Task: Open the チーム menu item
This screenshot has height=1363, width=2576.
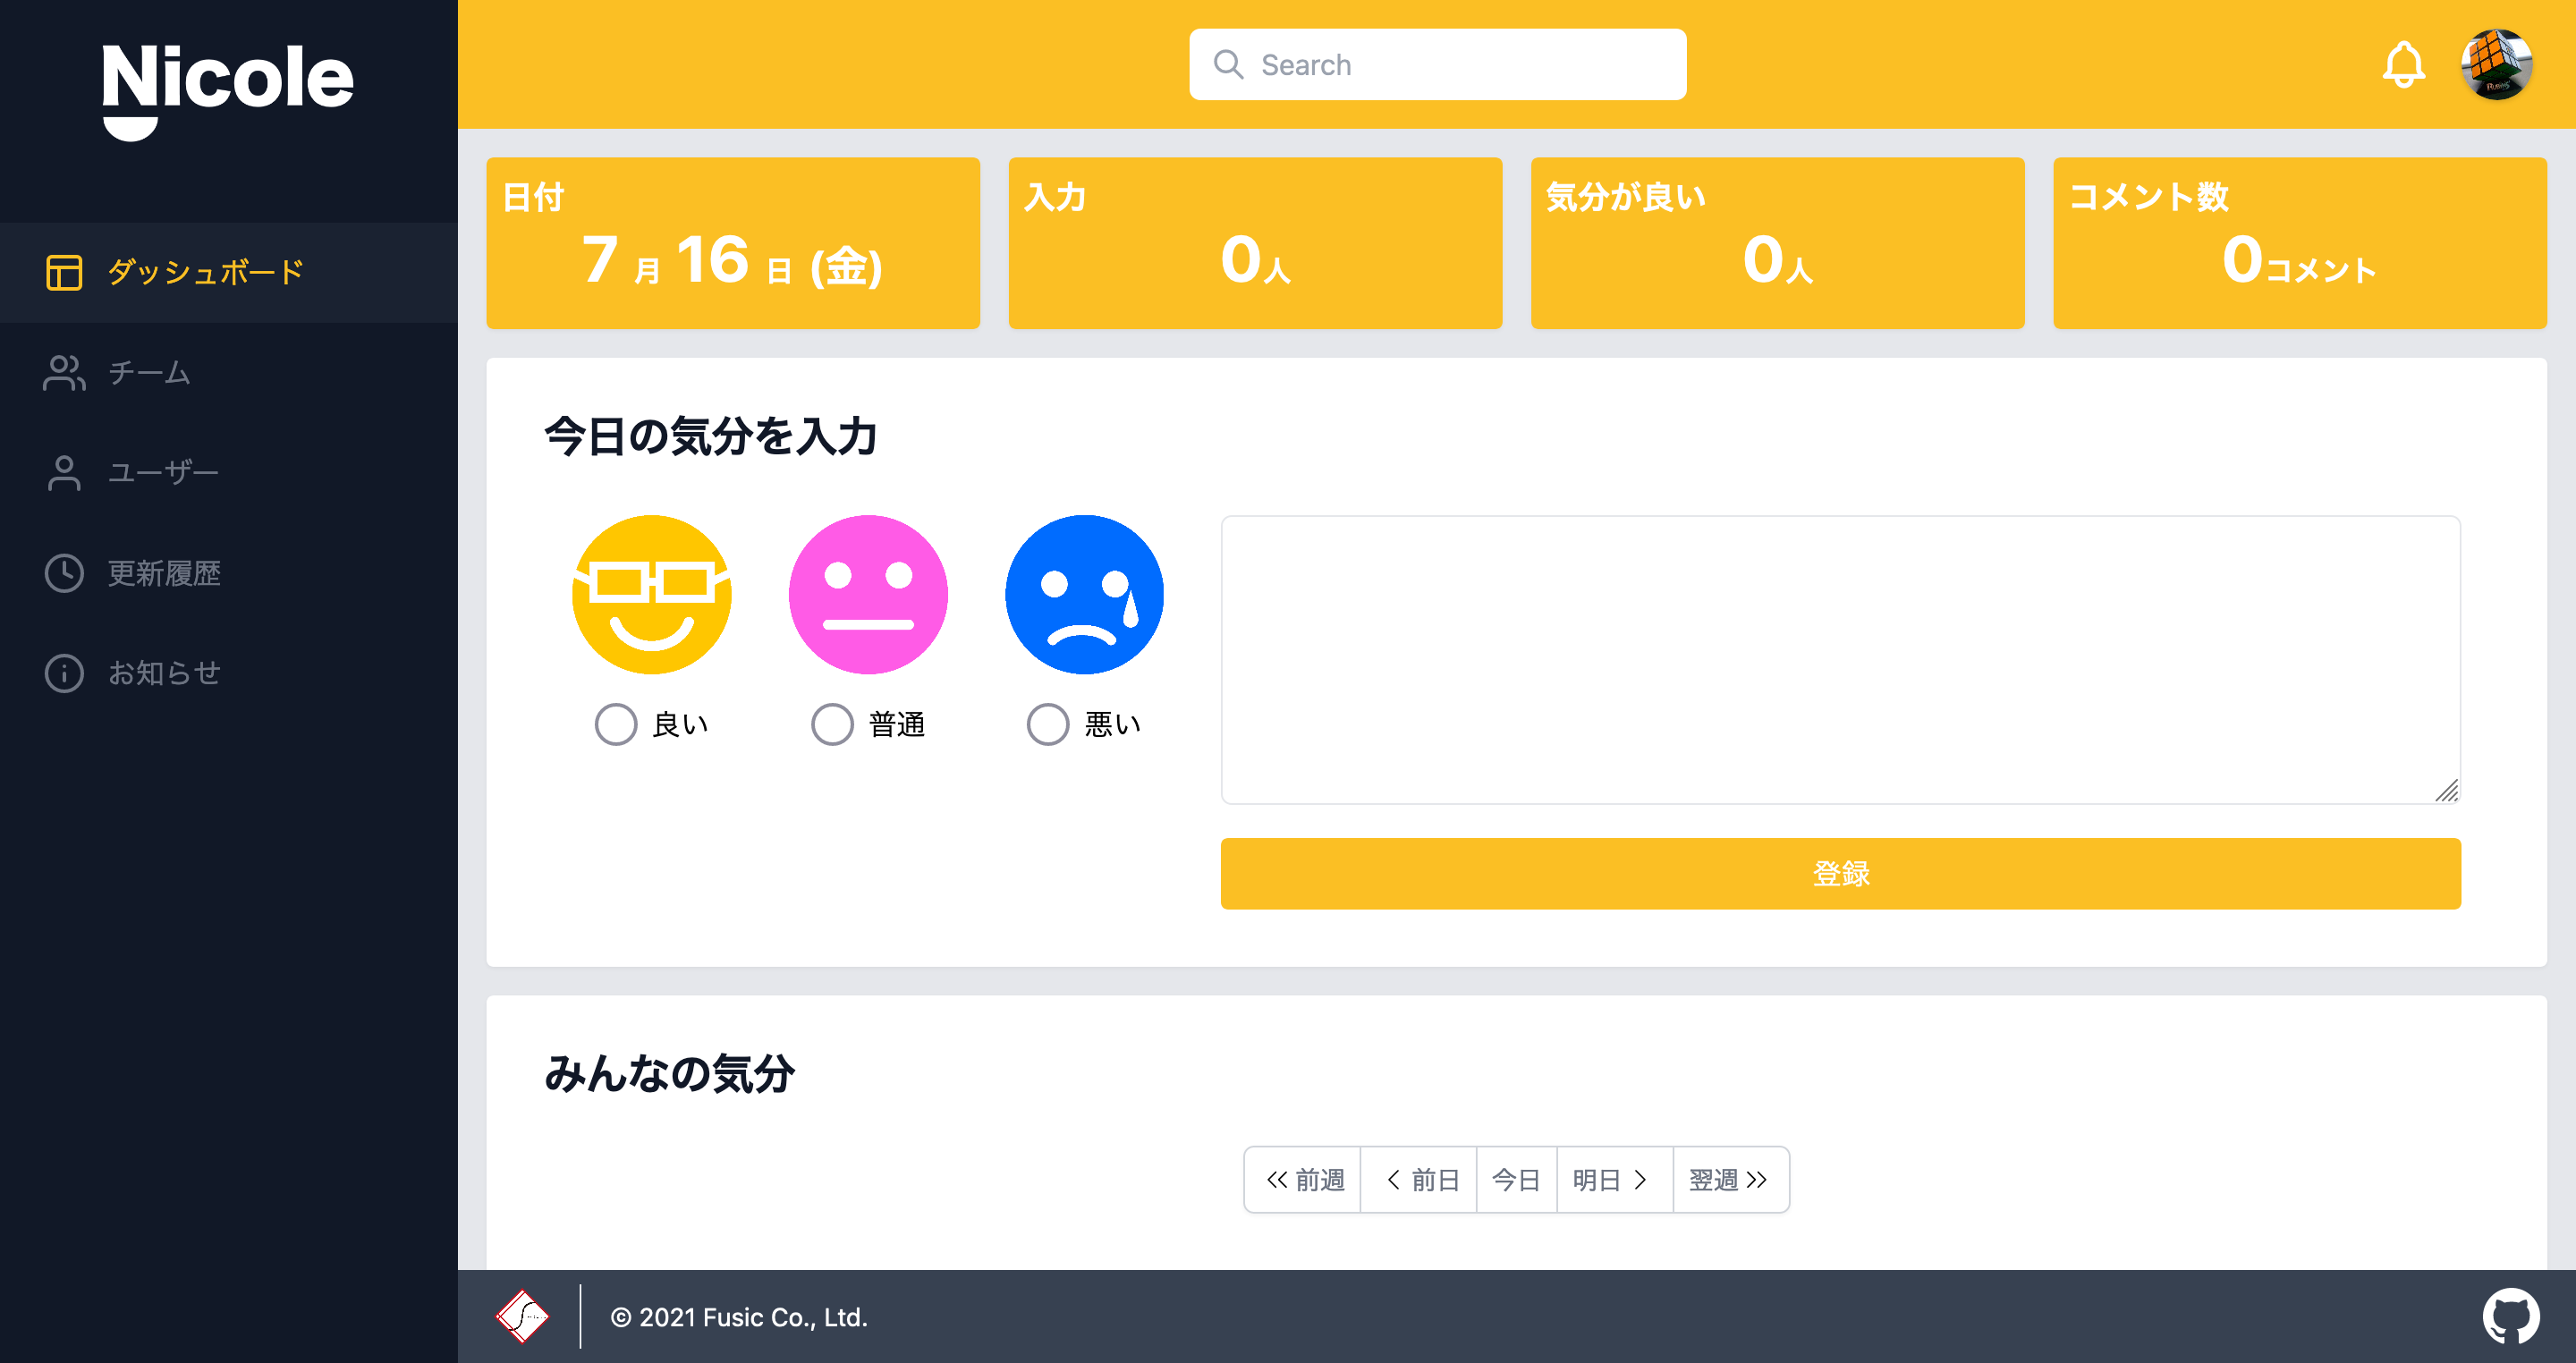Action: [x=148, y=373]
